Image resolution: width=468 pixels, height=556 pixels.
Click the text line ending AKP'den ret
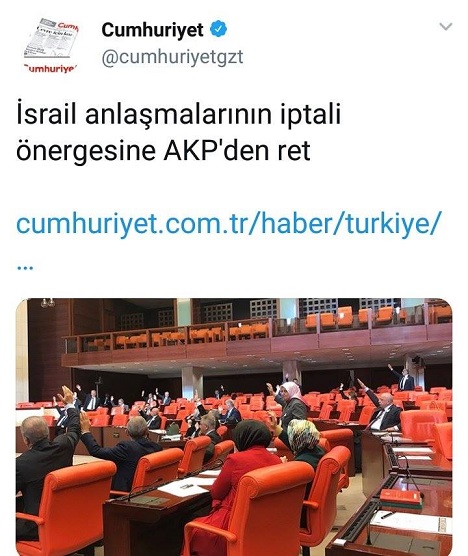[x=163, y=150]
